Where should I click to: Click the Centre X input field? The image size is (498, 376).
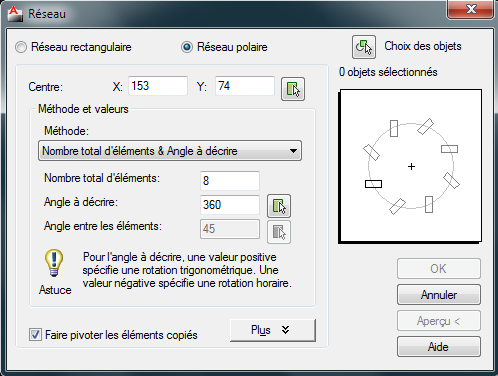158,86
